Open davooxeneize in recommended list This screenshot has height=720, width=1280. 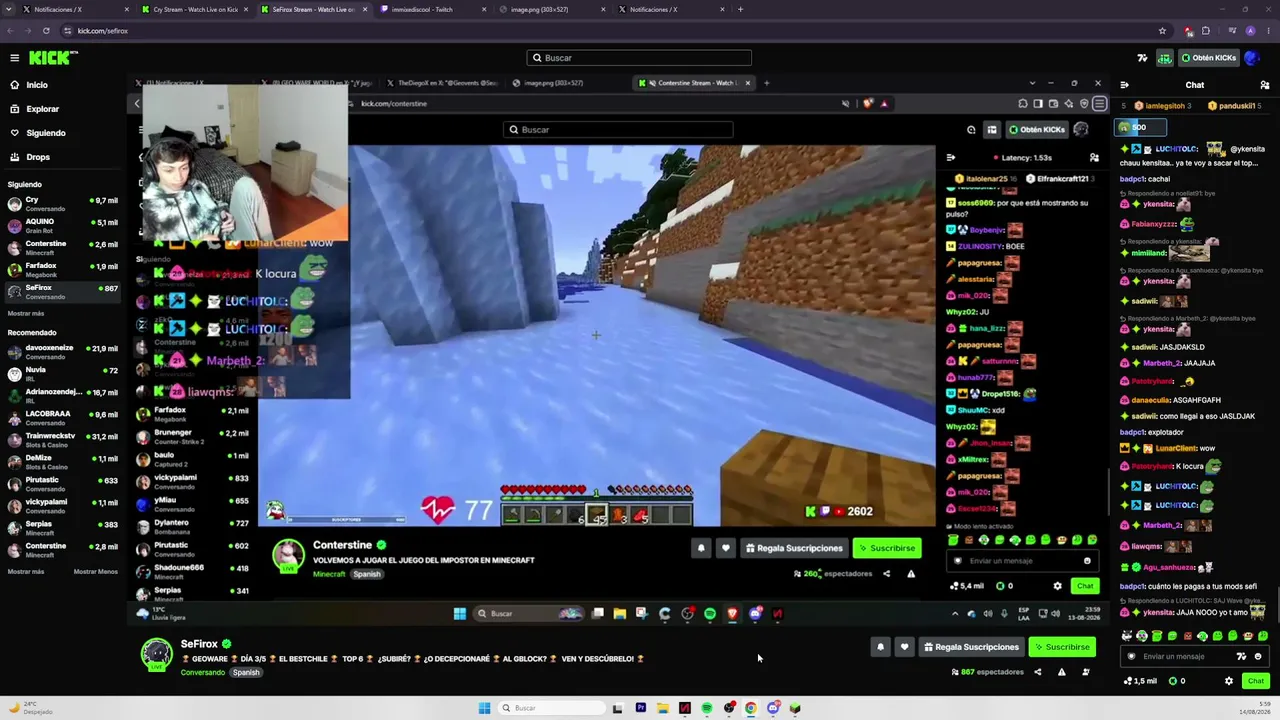62,352
